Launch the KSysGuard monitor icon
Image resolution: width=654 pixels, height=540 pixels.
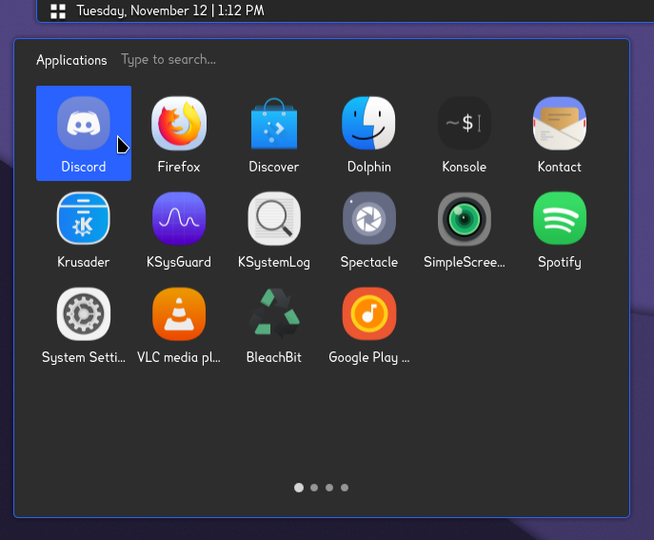(x=179, y=219)
